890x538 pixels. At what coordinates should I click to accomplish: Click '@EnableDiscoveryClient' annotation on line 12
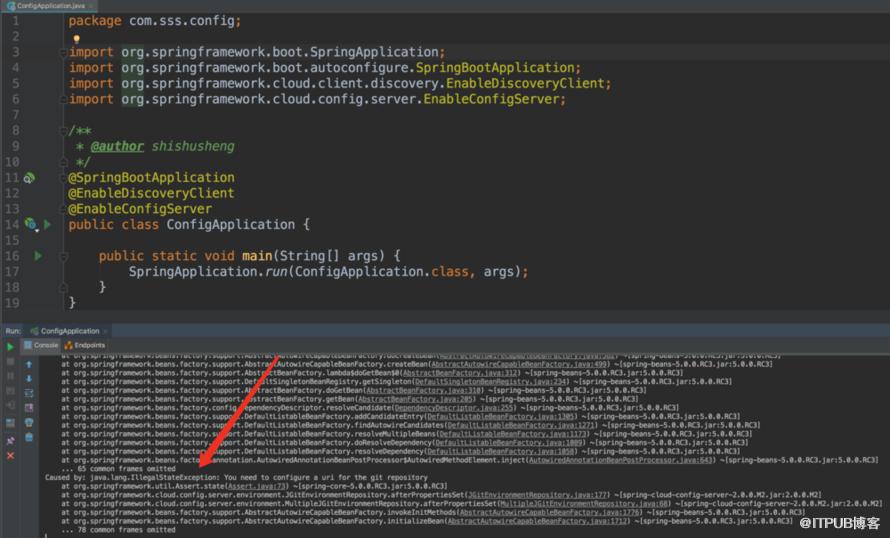(151, 194)
